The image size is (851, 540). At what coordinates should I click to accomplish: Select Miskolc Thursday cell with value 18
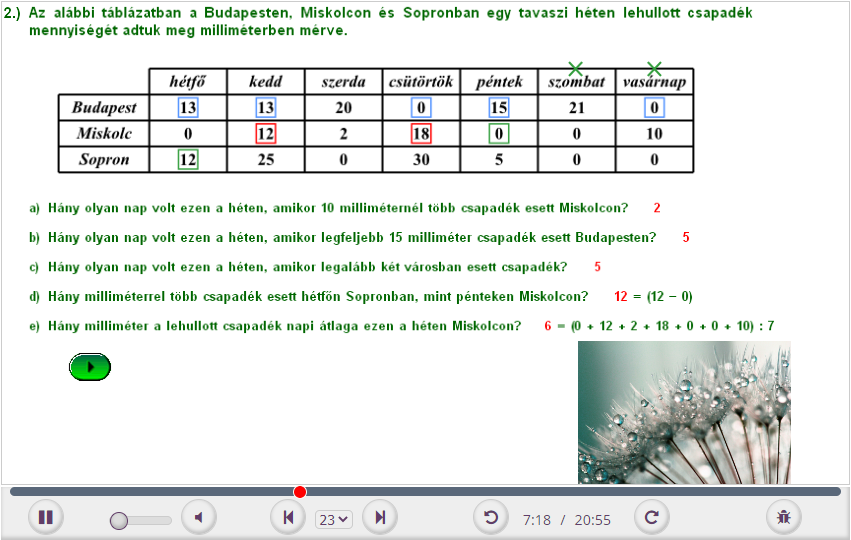point(421,133)
